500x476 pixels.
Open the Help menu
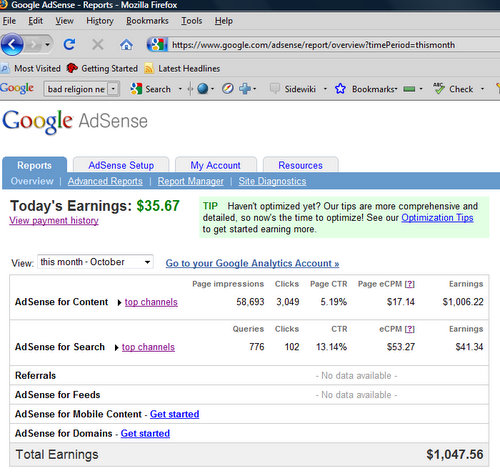pos(224,21)
